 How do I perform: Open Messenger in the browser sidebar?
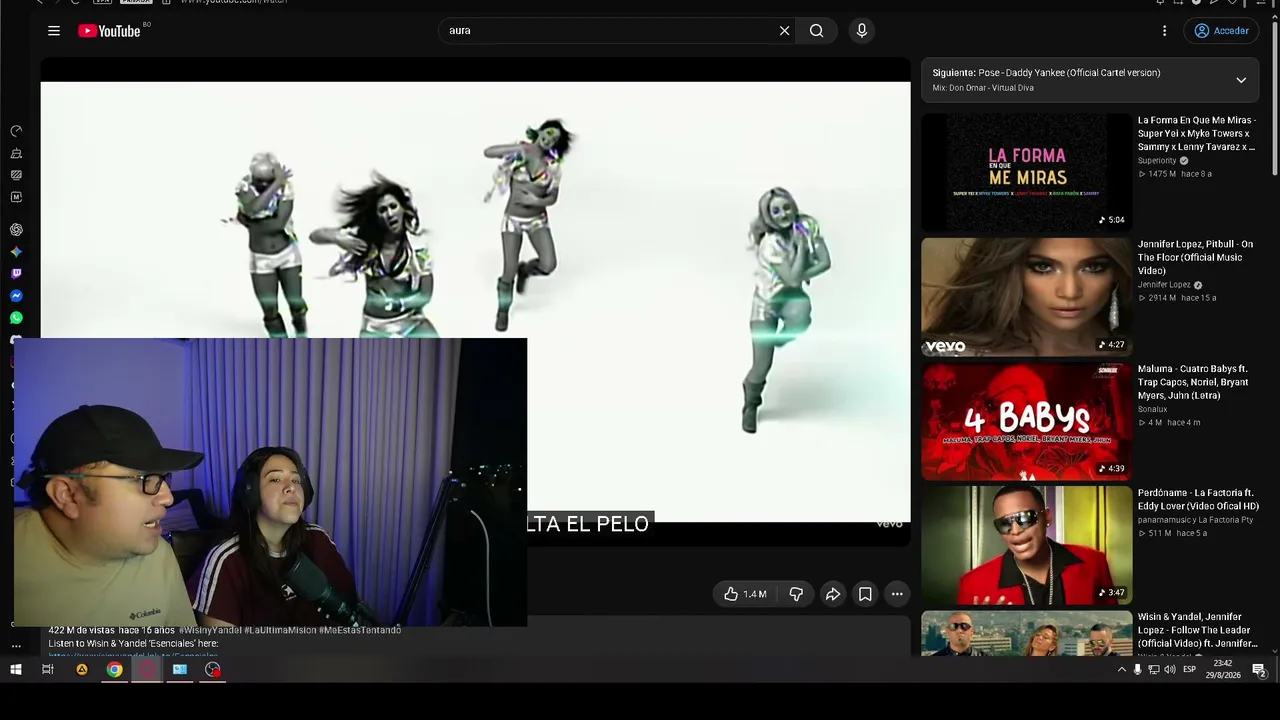[x=16, y=296]
